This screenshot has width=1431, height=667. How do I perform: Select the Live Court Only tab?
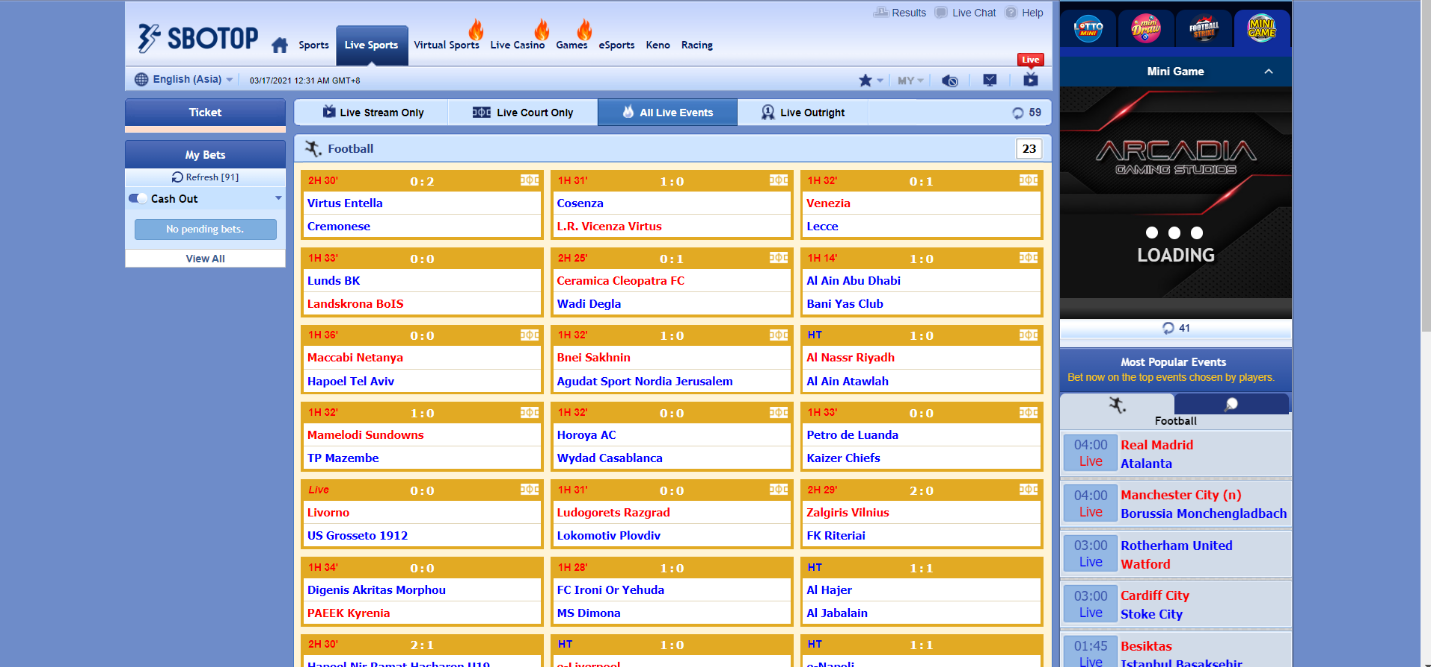(523, 113)
